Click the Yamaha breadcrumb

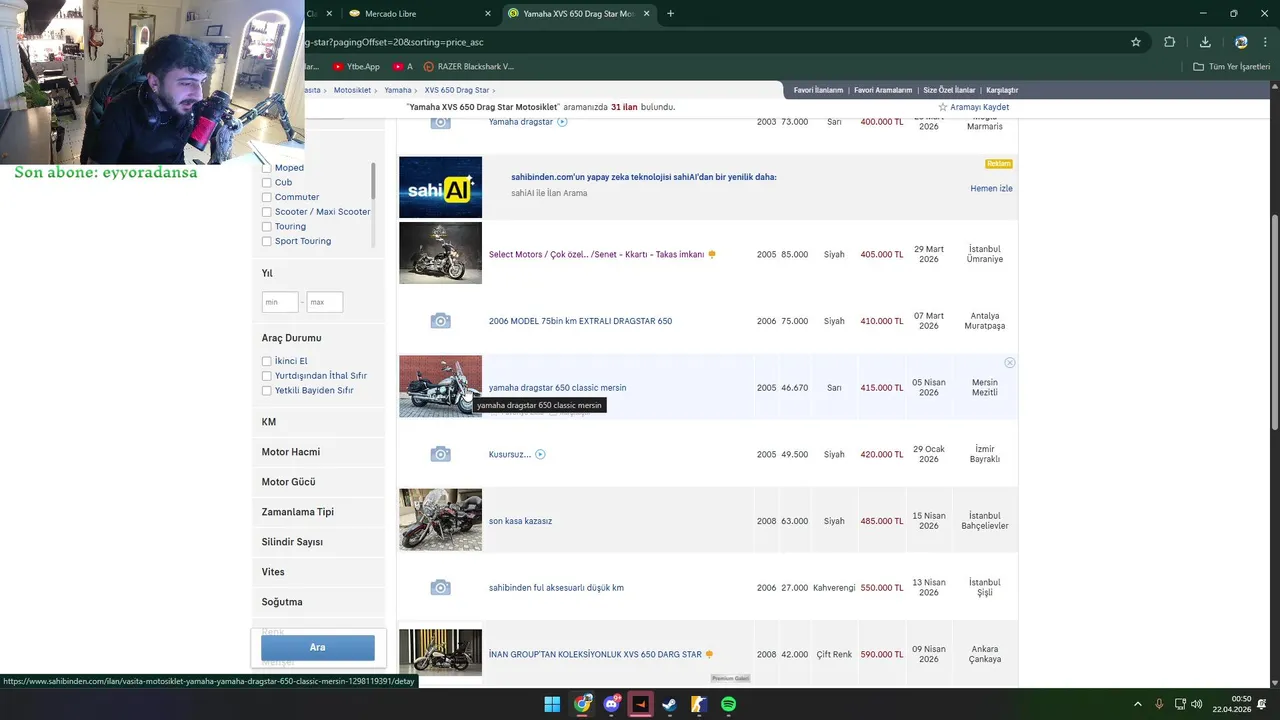(x=398, y=90)
